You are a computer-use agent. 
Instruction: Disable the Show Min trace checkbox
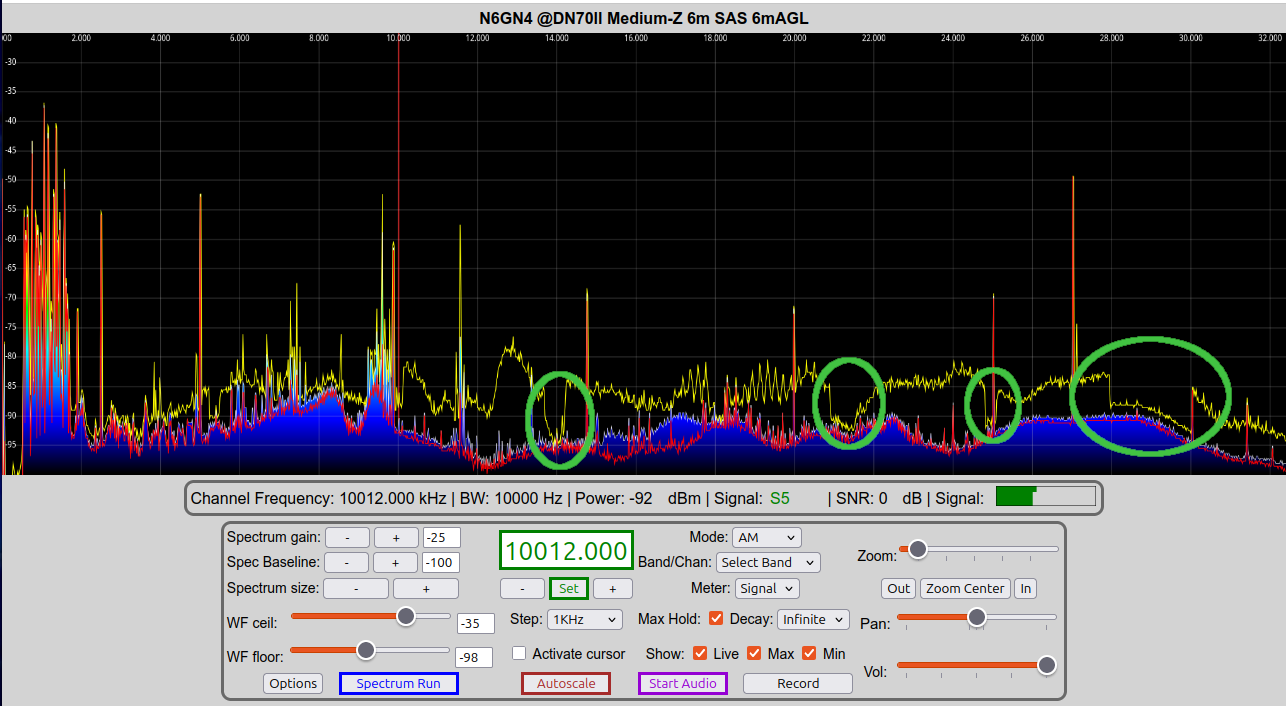(x=809, y=654)
